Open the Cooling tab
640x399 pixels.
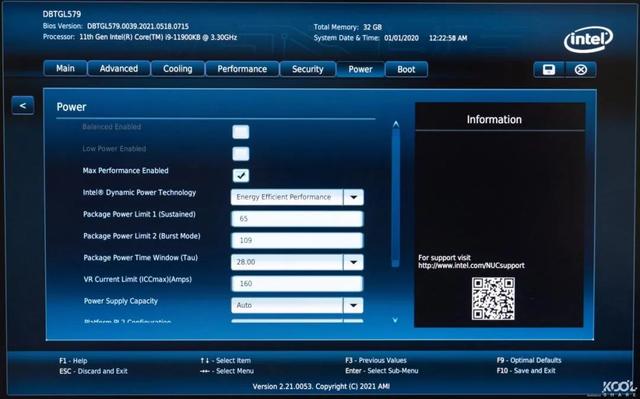[x=178, y=69]
